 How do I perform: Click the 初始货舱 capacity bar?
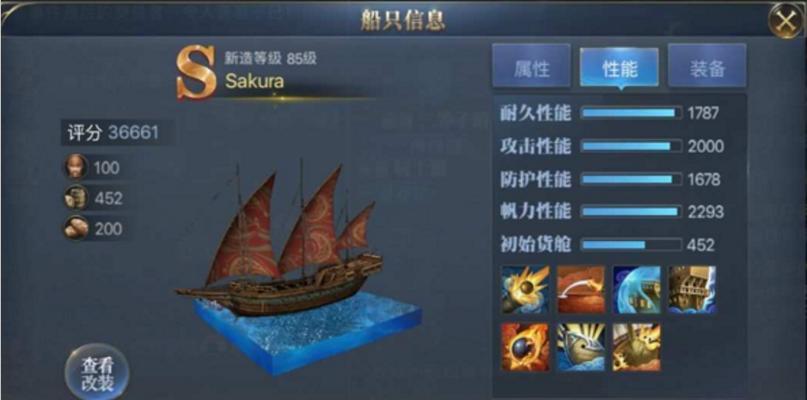[x=631, y=245]
